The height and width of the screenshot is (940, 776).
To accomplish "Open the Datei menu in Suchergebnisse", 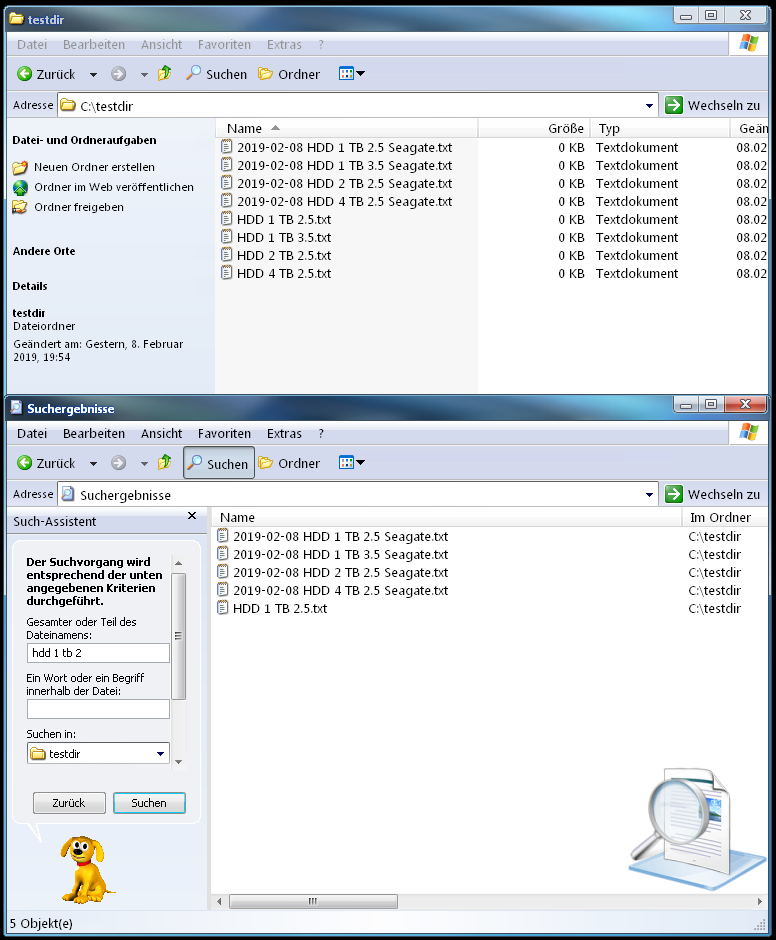I will [32, 433].
